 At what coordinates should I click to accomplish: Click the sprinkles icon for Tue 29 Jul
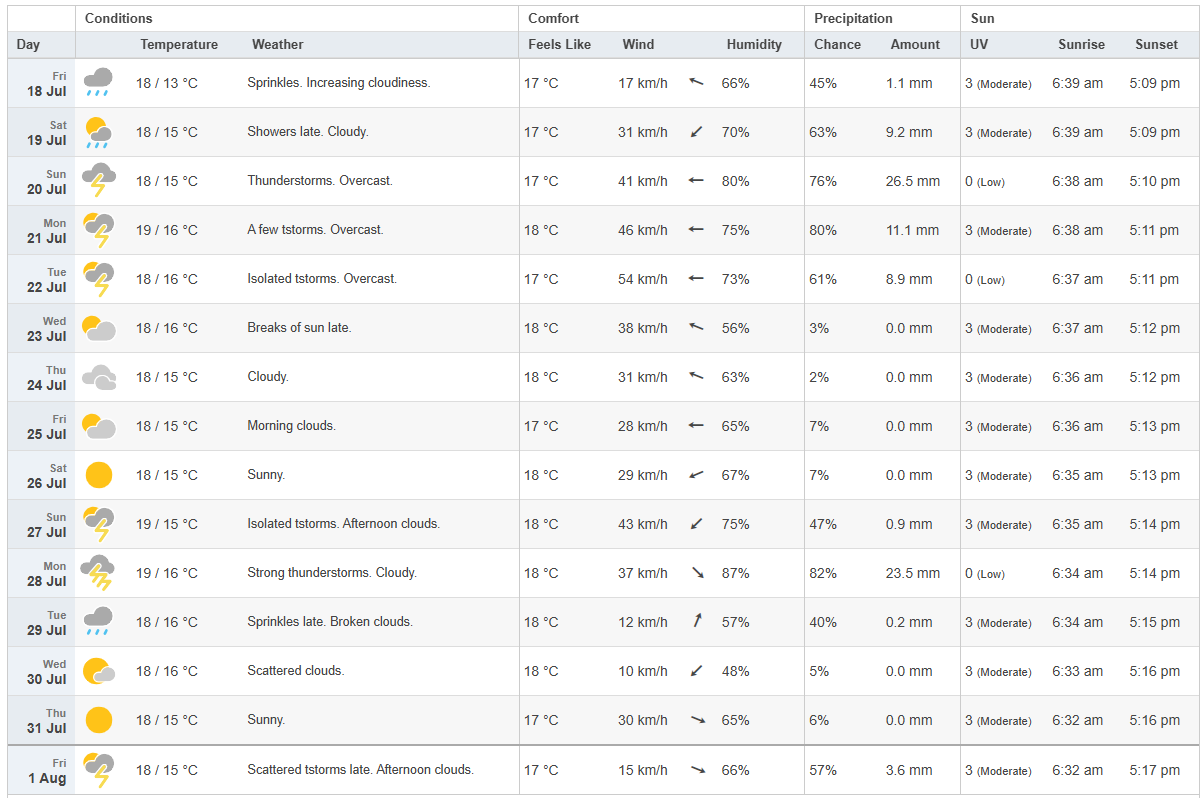[98, 621]
